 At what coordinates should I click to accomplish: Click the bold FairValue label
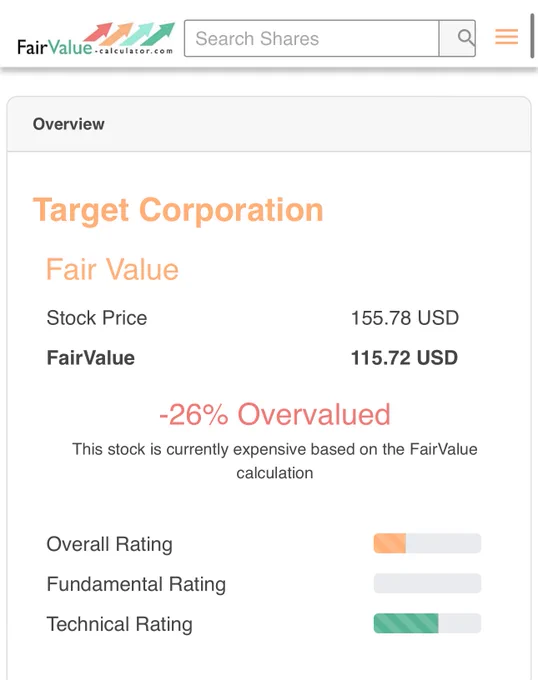tap(91, 358)
